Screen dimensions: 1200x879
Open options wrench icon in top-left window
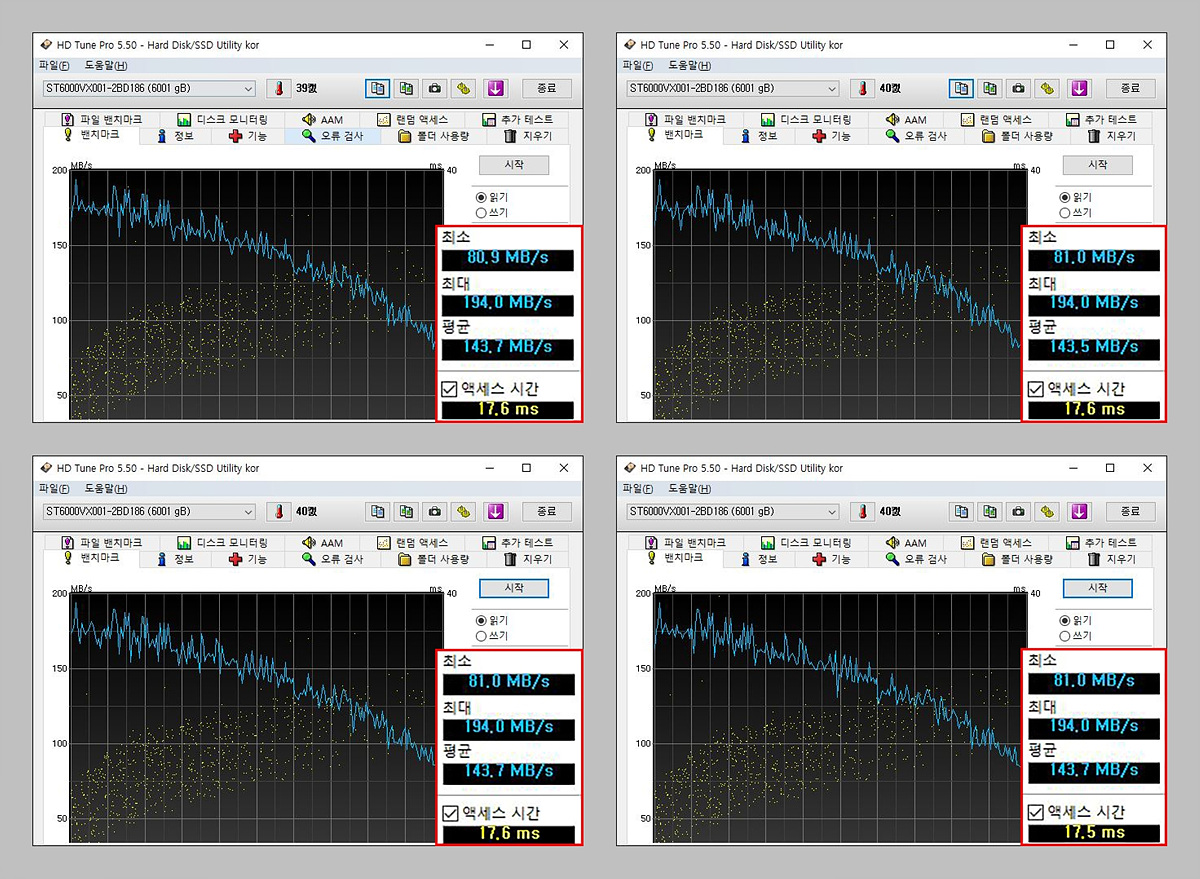[x=464, y=88]
